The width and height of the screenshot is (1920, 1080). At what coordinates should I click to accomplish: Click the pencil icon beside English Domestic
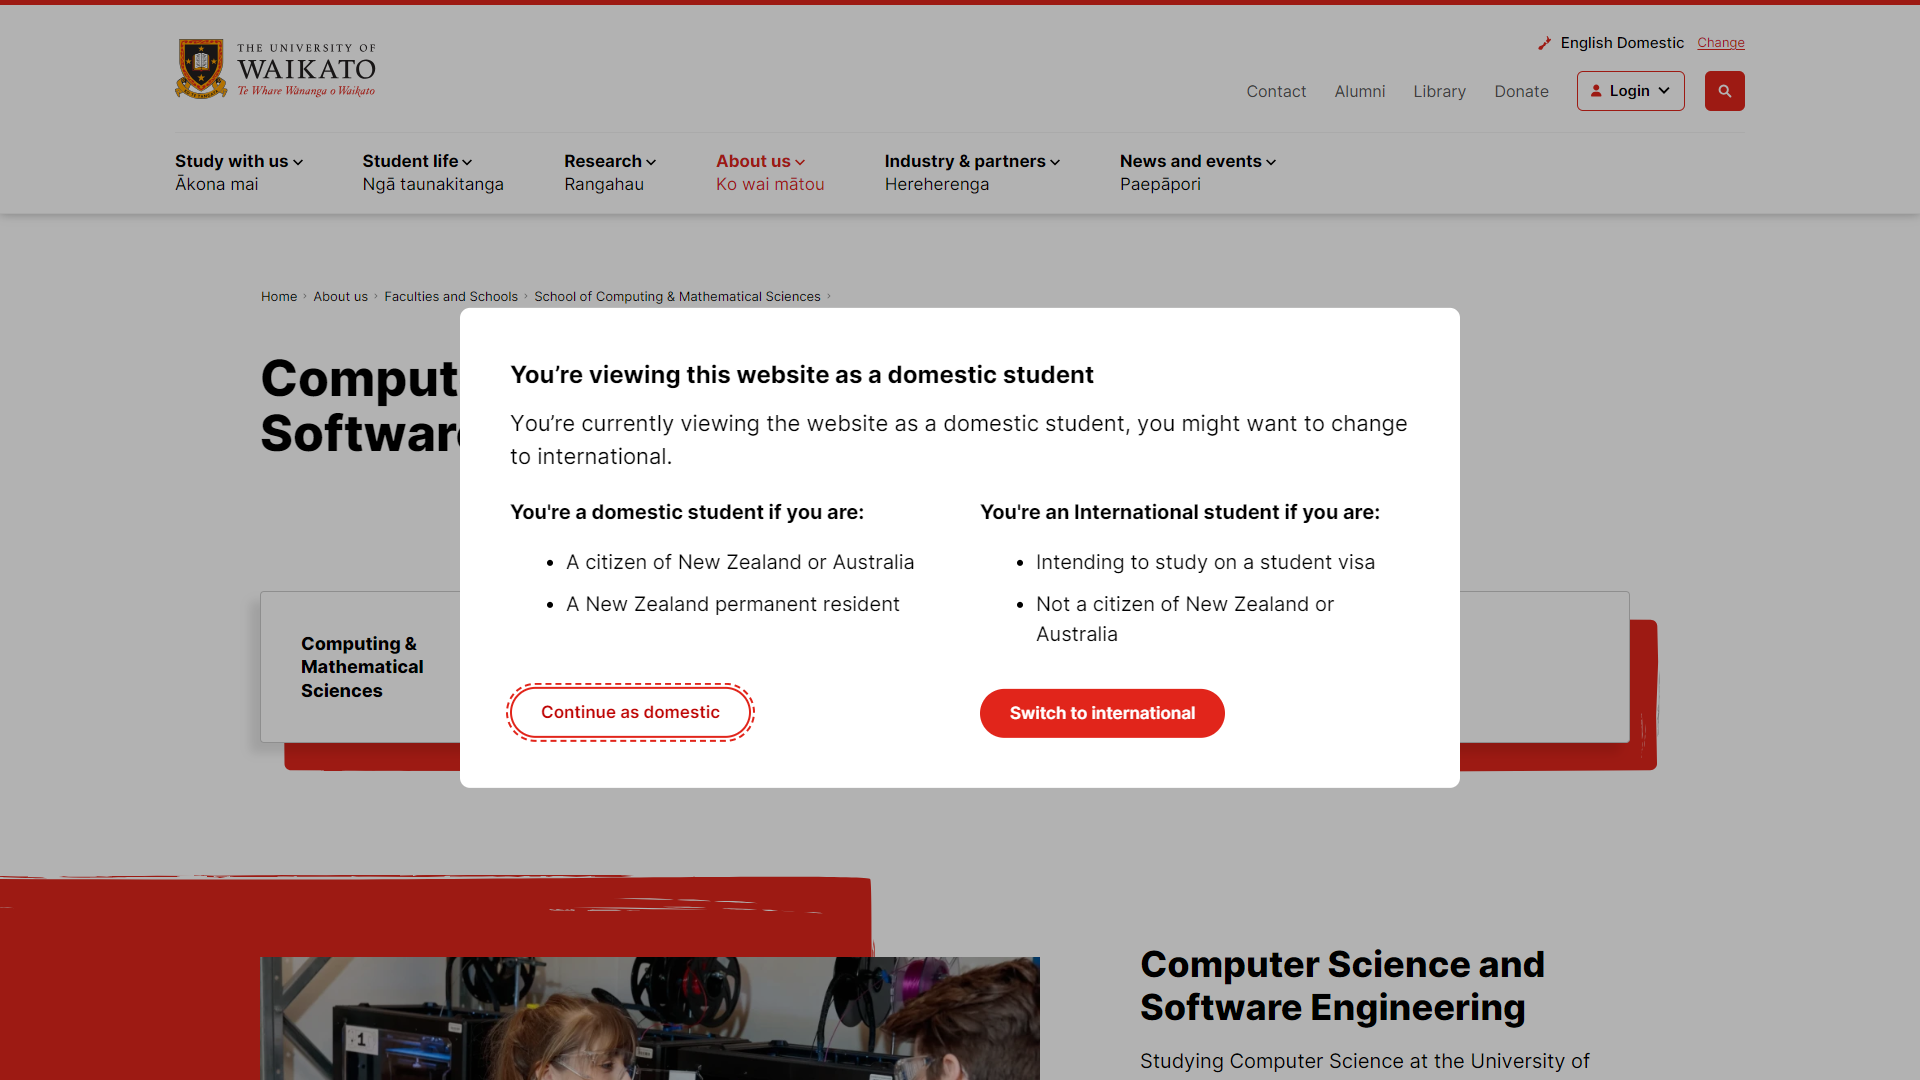[1545, 42]
